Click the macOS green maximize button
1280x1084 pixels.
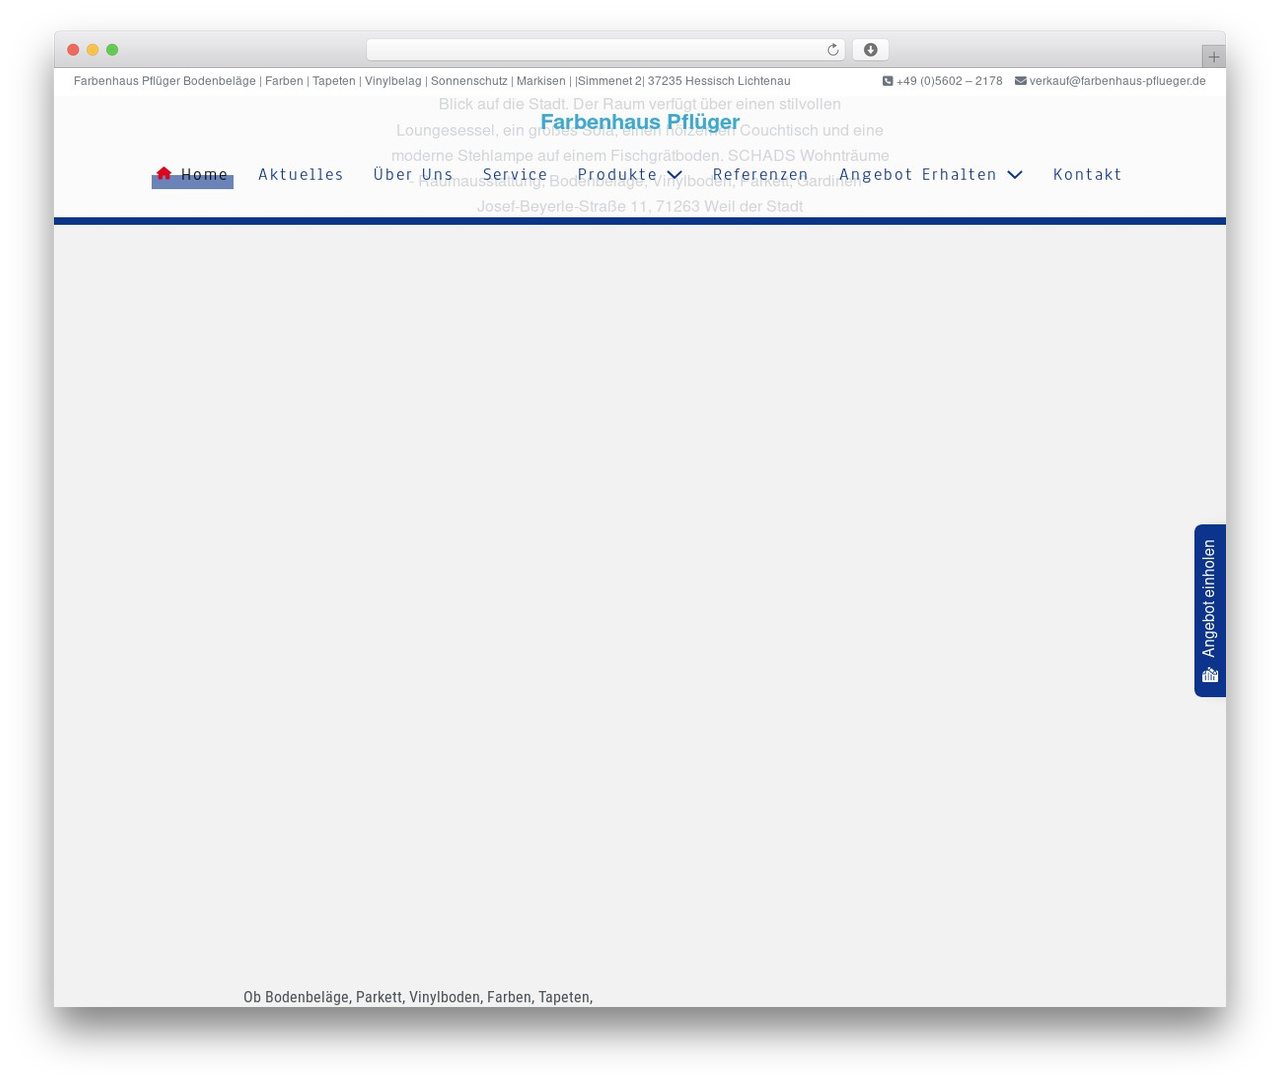(x=112, y=50)
